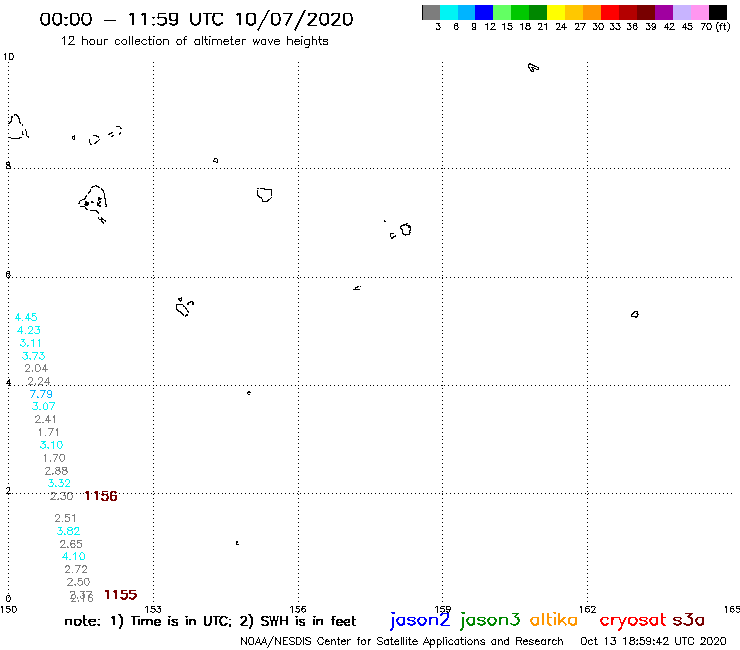
Task: Click the cyan wave height value 3.82
Action: [x=68, y=531]
